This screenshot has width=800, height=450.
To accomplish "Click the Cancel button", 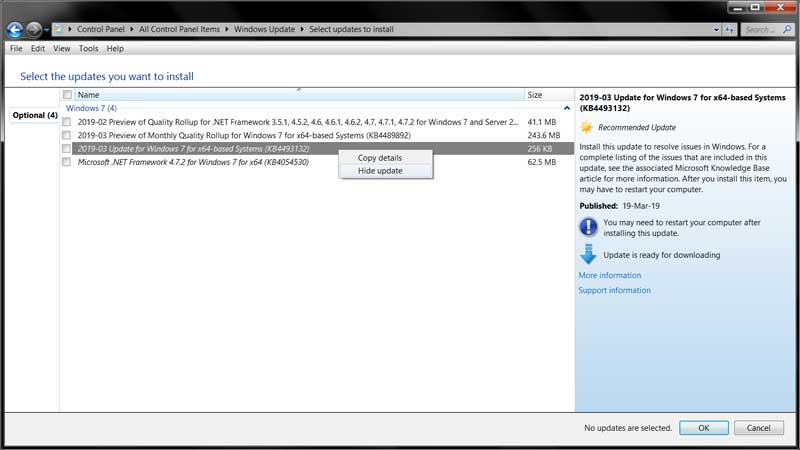I will (x=758, y=428).
